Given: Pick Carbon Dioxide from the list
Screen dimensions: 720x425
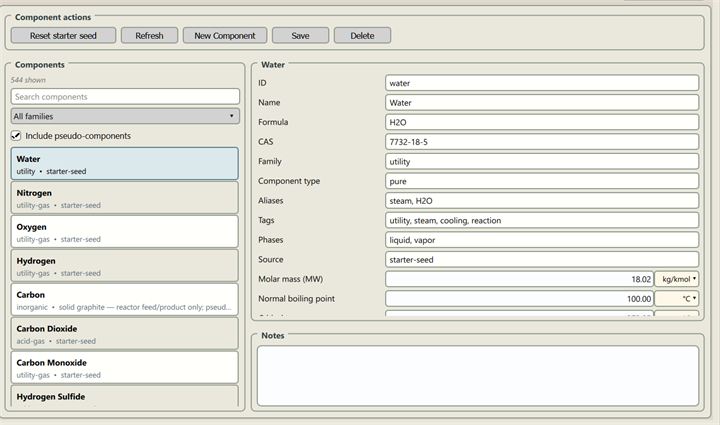Looking at the screenshot, I should (x=124, y=334).
